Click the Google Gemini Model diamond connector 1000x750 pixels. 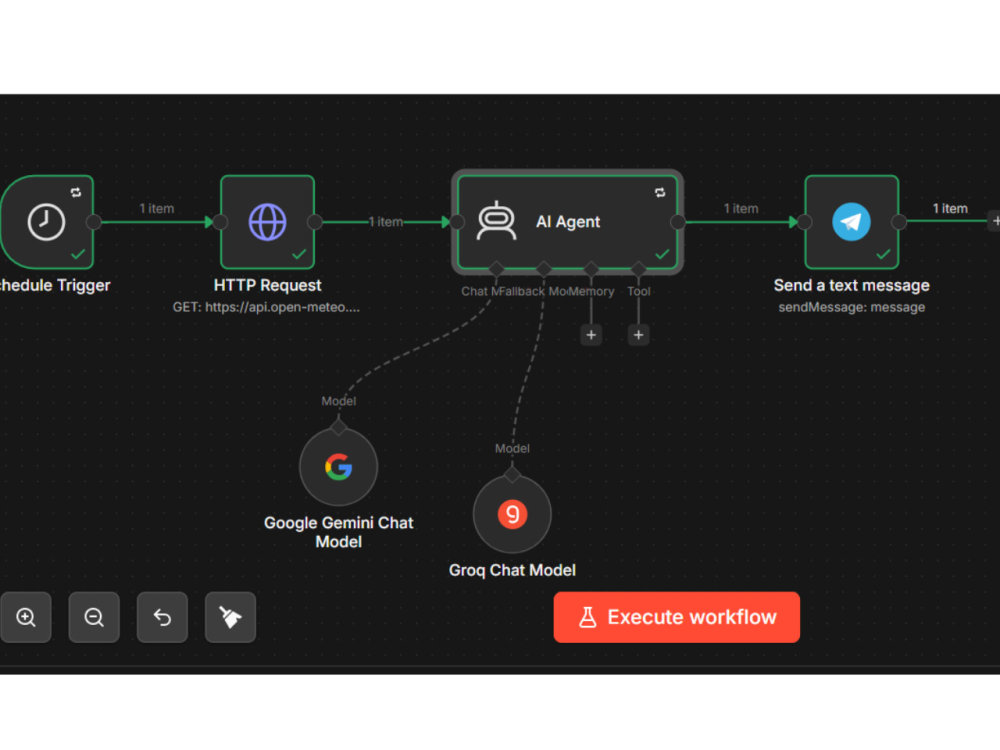[339, 426]
